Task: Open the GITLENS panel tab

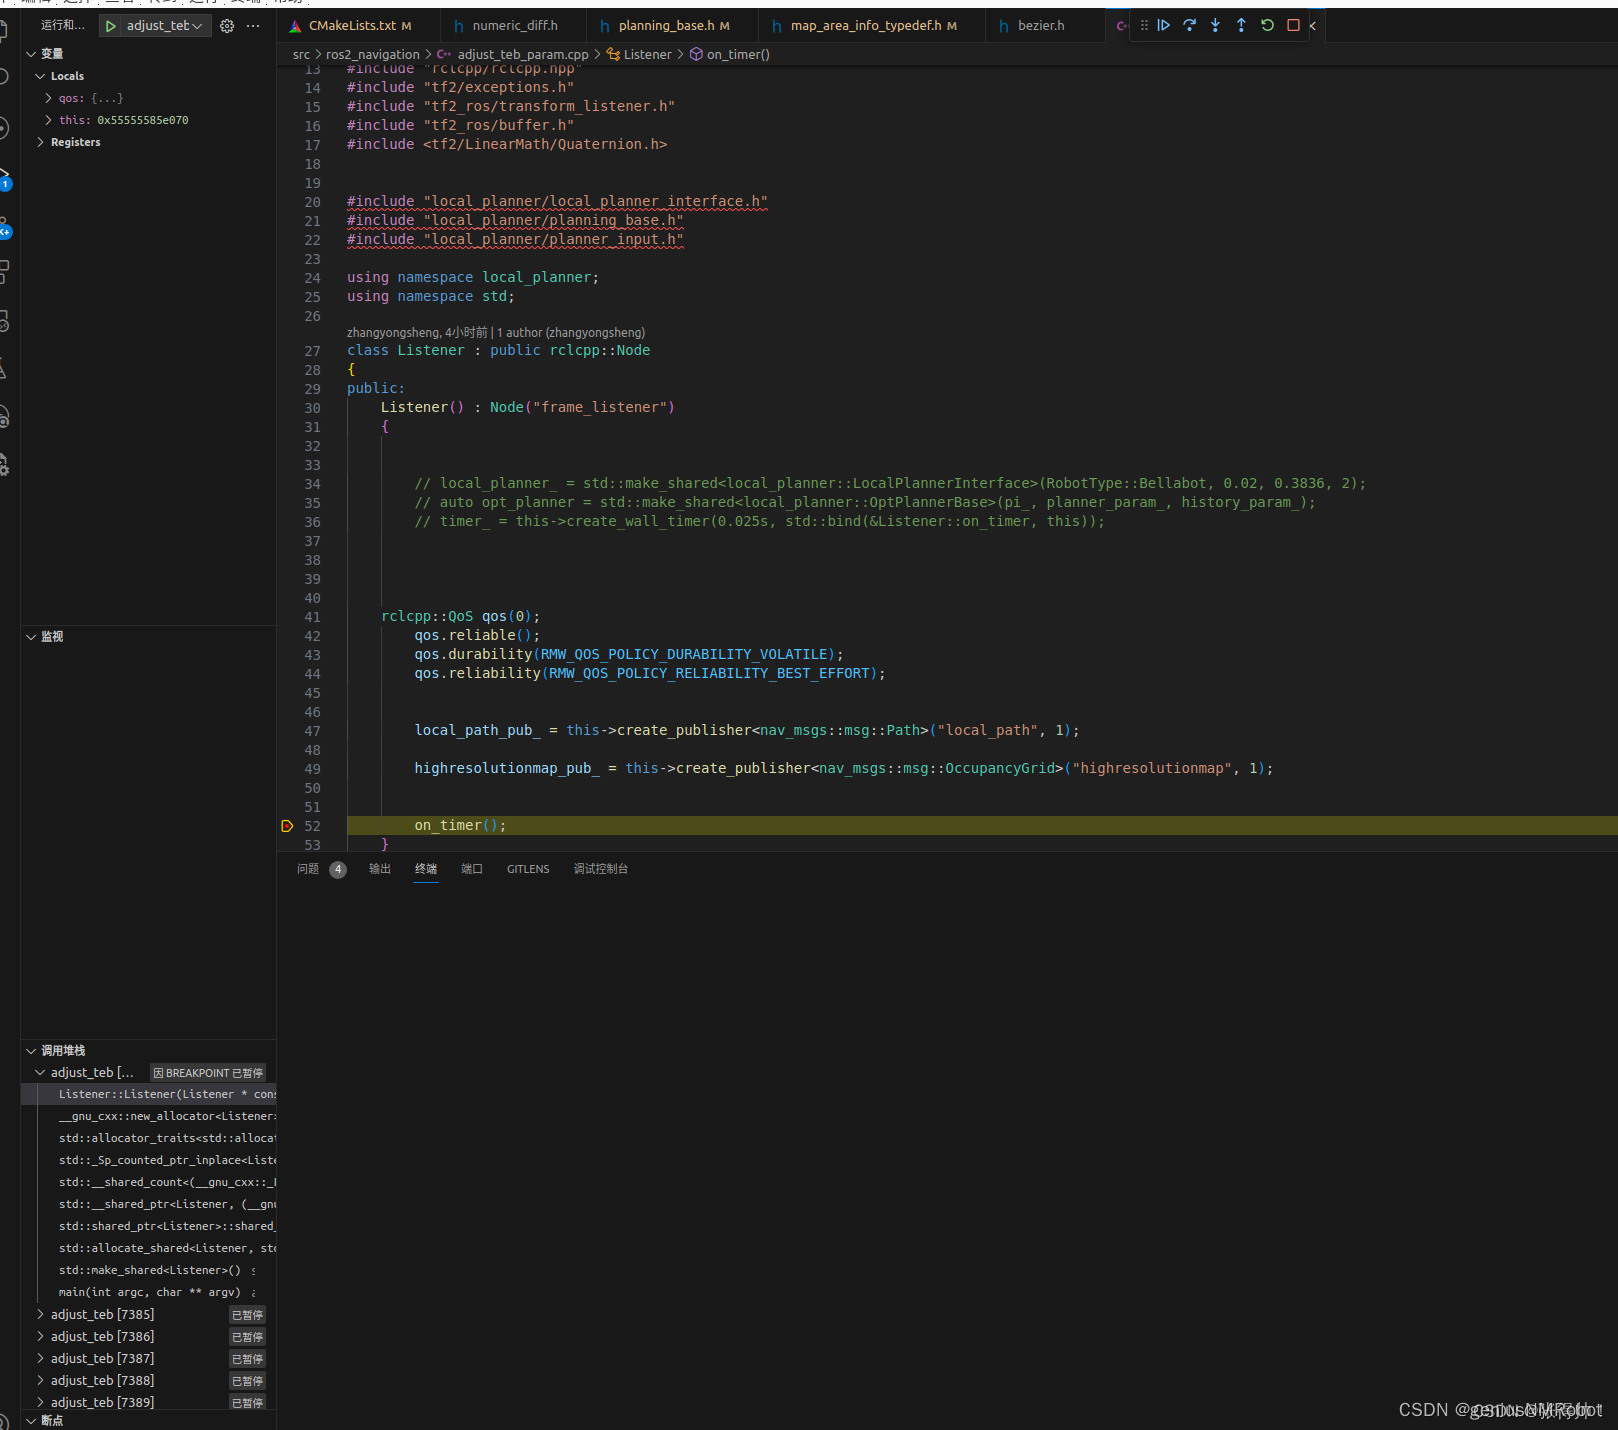Action: coord(528,869)
